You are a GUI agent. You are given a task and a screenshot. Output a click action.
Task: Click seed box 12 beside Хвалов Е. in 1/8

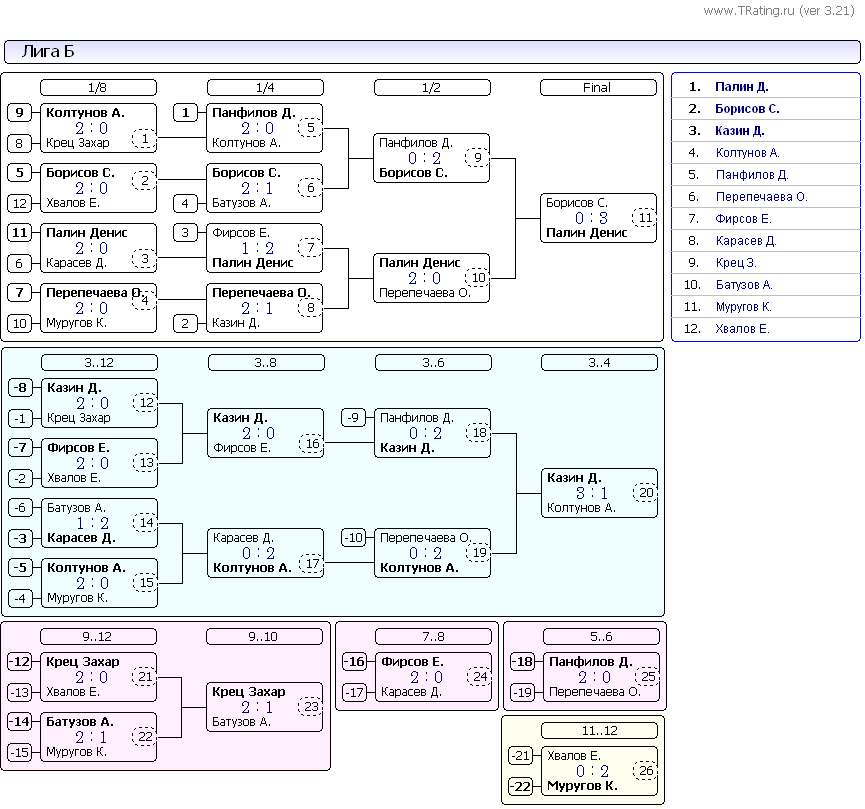pos(19,203)
